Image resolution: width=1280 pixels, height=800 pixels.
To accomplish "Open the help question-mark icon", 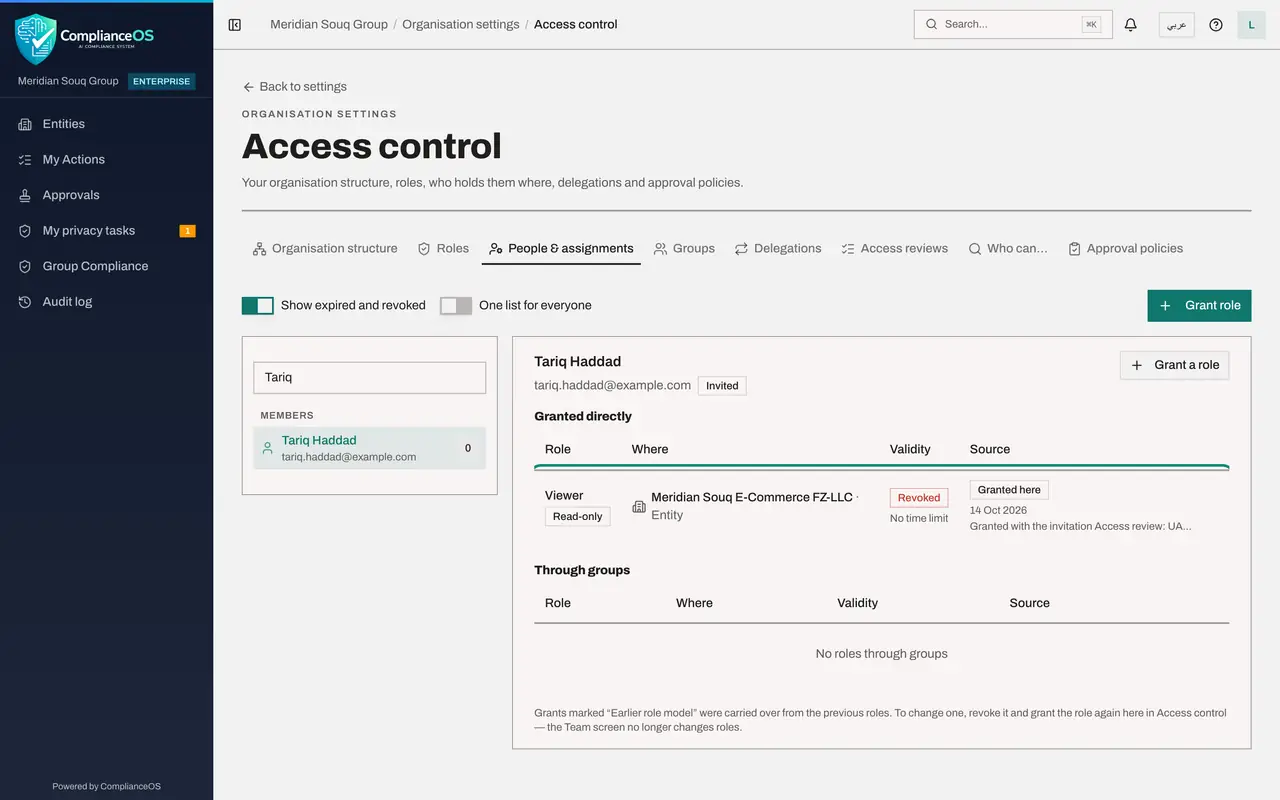I will point(1216,24).
